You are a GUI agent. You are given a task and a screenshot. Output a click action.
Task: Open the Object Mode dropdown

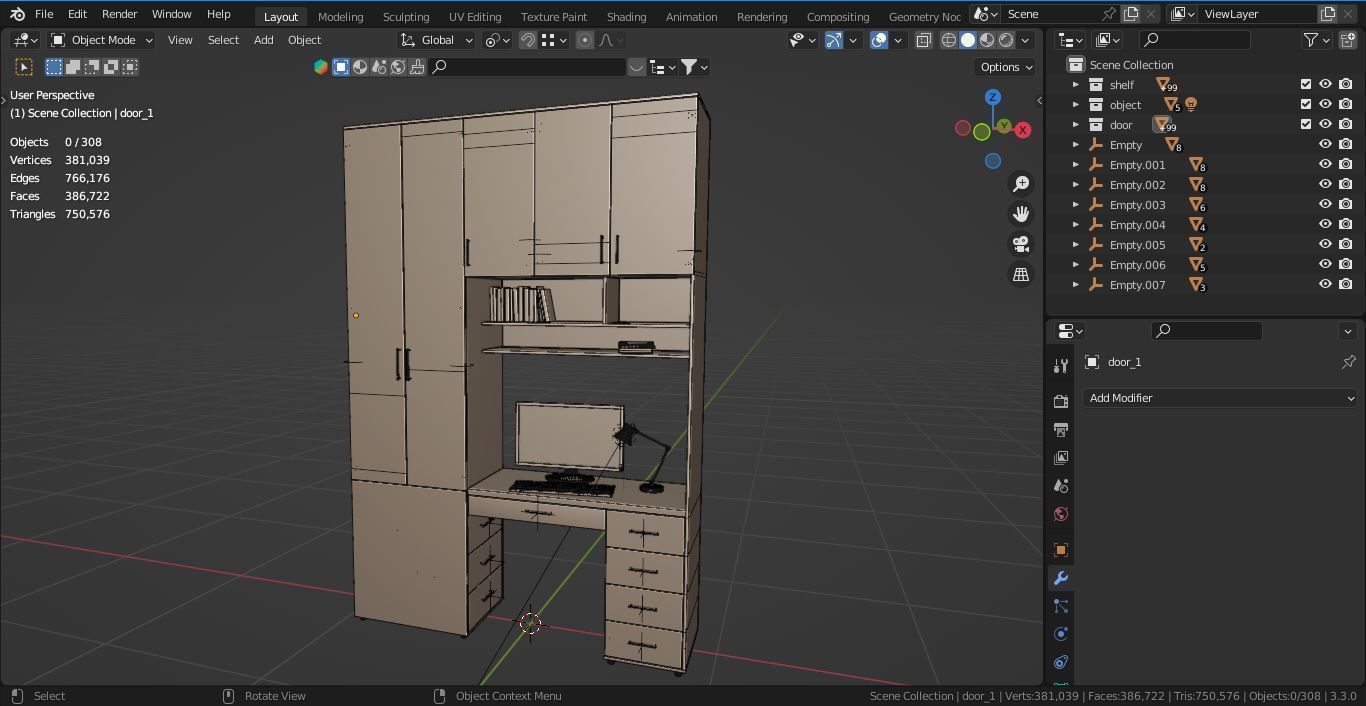coord(102,40)
